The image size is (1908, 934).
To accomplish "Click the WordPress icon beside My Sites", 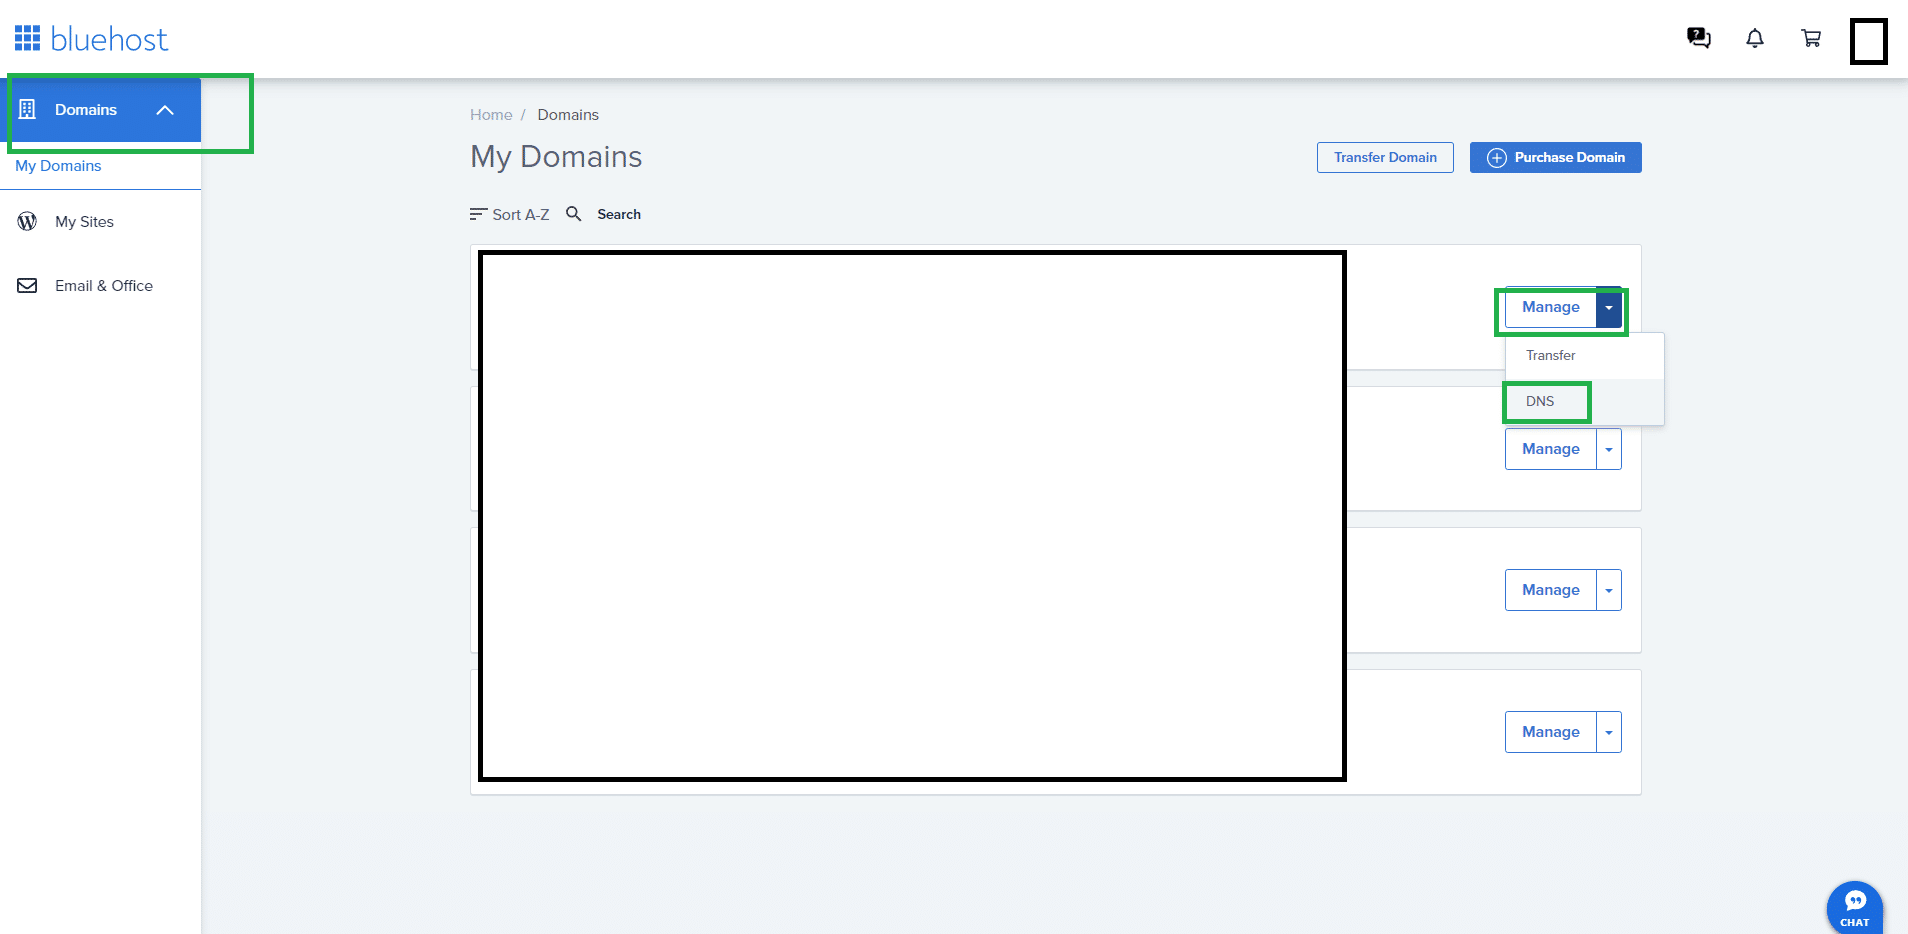I will (27, 222).
